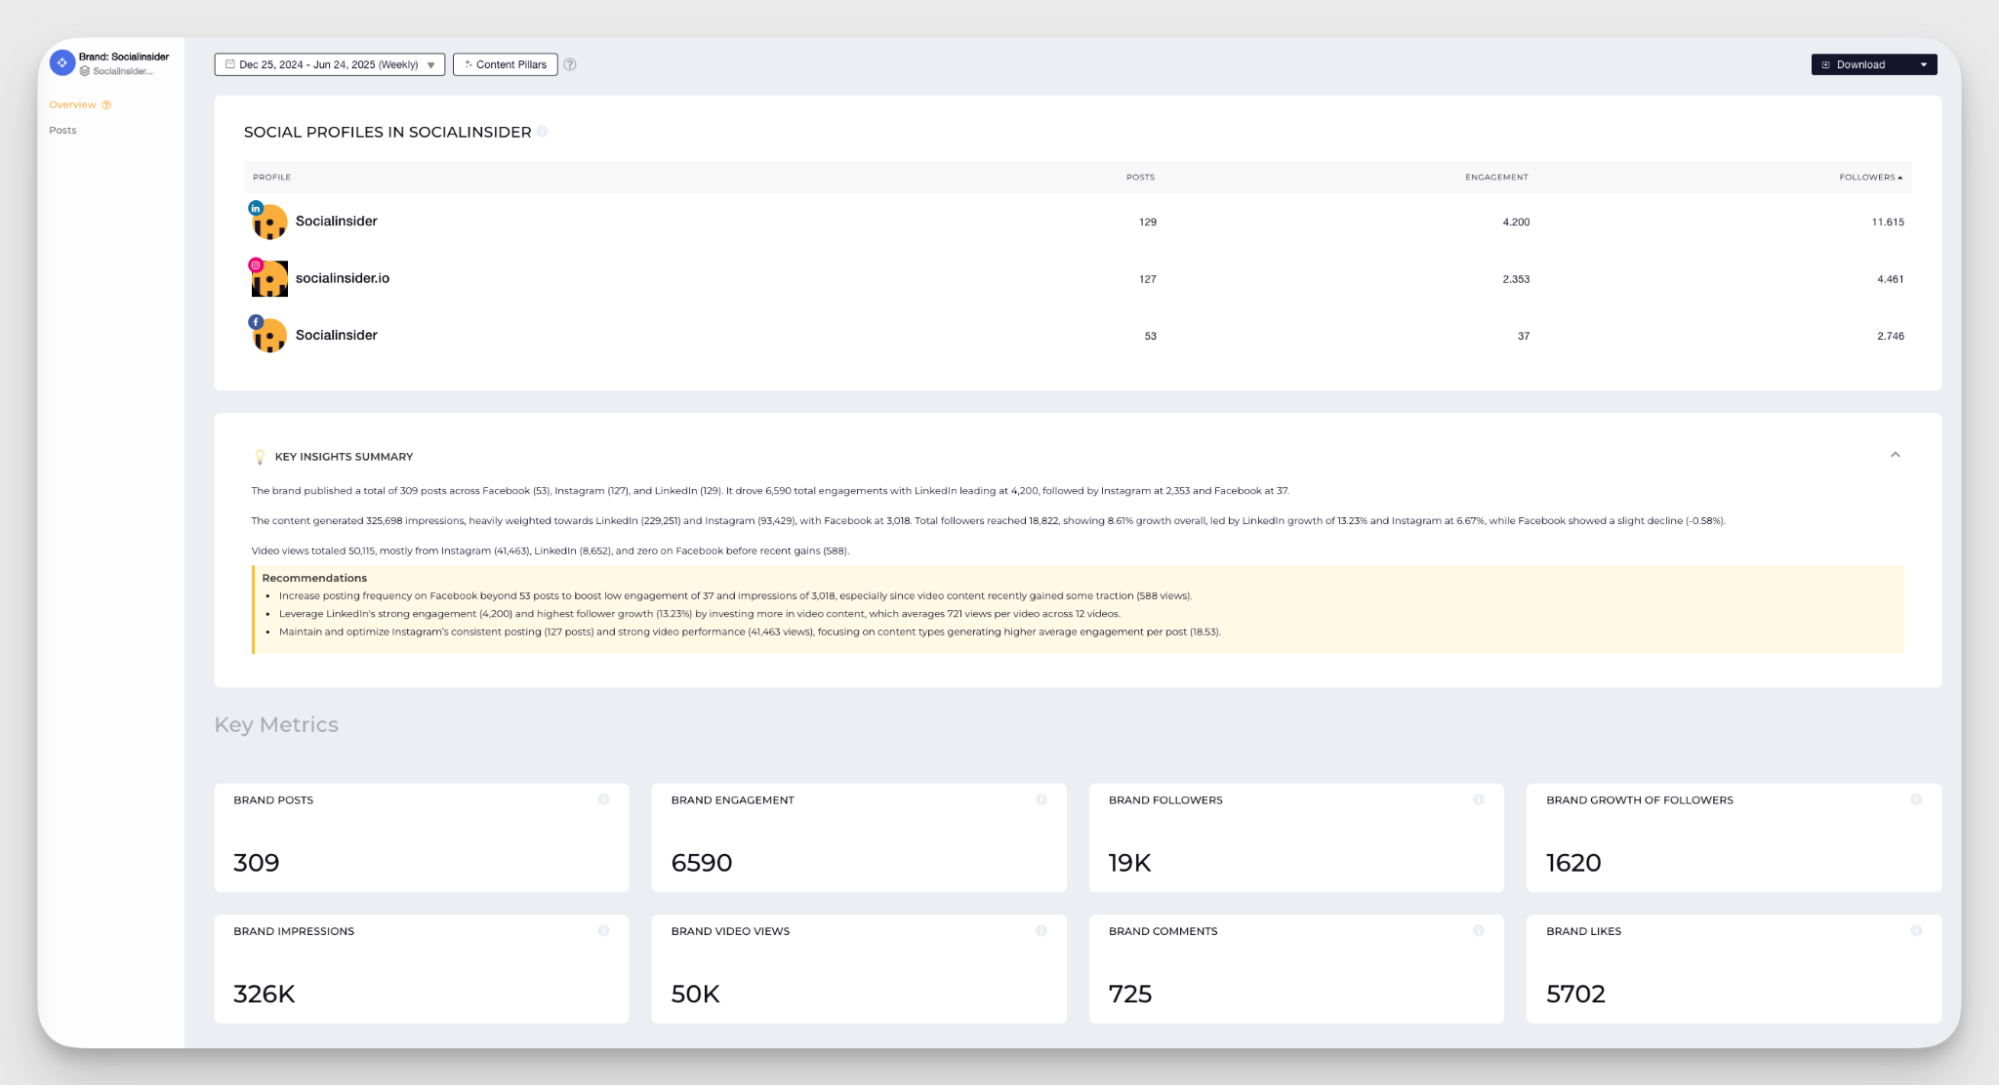Collapse the Key Insights Summary section
Viewport: 1999px width, 1086px height.
tap(1894, 455)
